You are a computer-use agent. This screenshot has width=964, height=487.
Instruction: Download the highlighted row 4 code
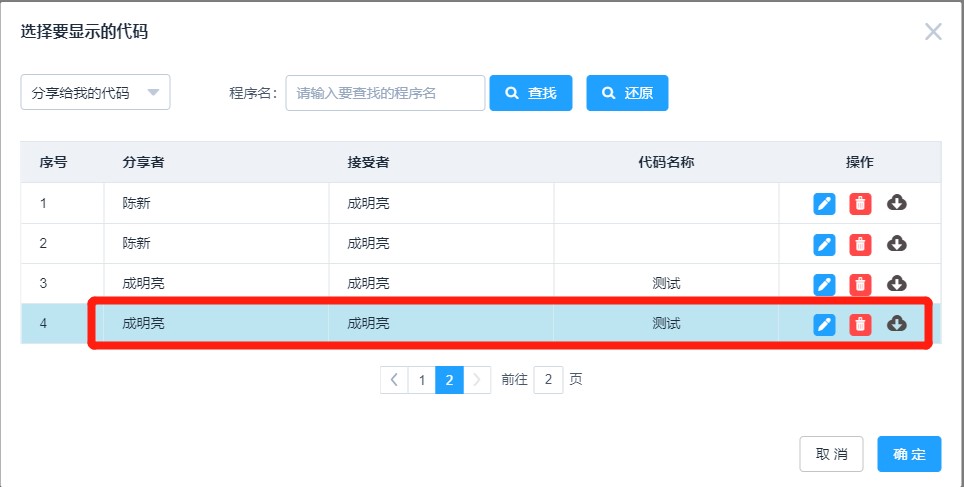tap(896, 323)
